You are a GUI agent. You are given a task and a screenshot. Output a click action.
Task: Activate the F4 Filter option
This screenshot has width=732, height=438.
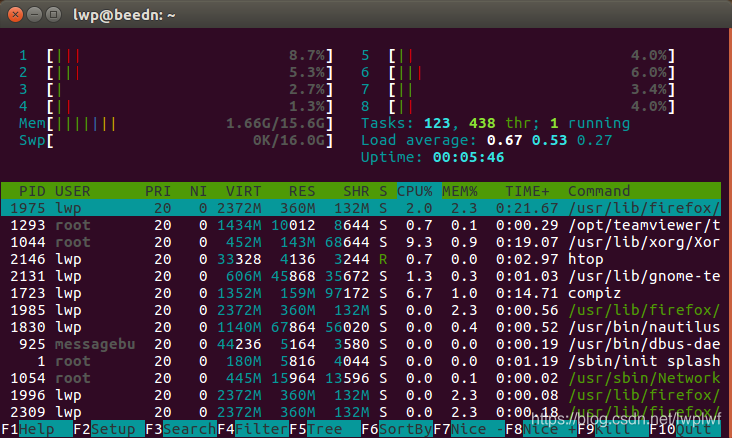(x=253, y=429)
